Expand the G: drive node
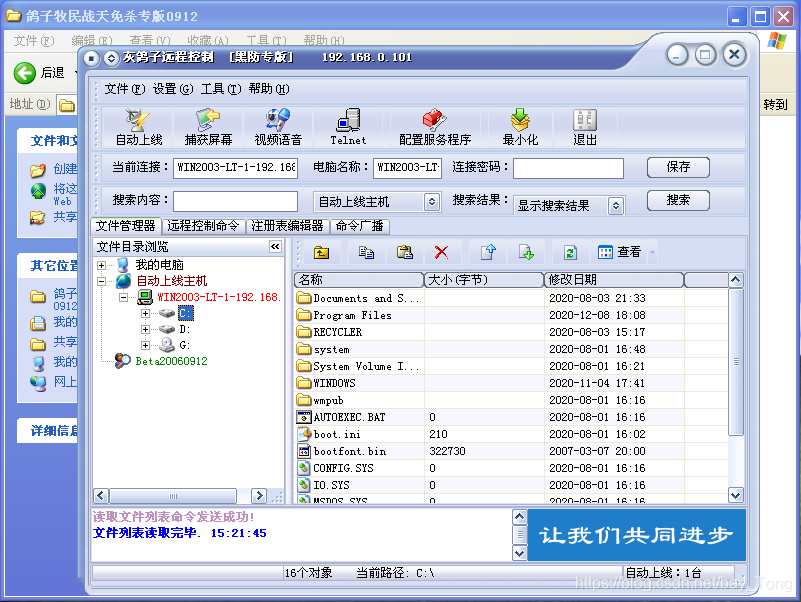Image resolution: width=801 pixels, height=602 pixels. 146,346
